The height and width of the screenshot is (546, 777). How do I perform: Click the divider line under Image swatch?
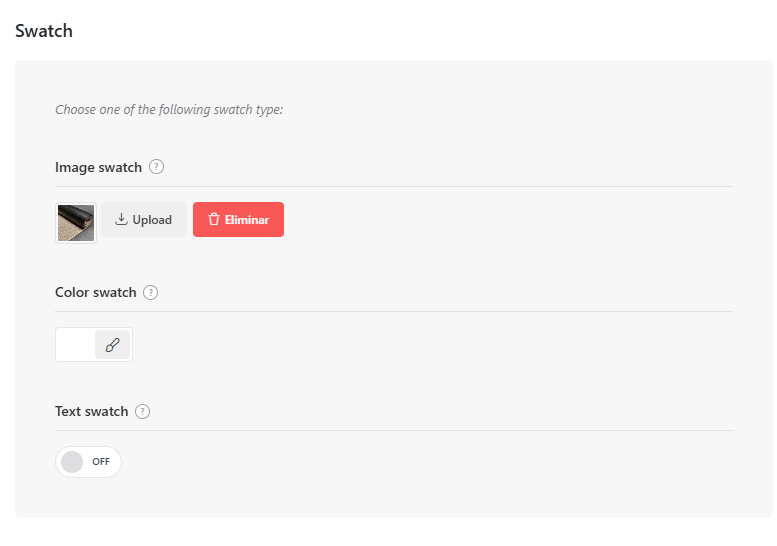(x=394, y=187)
